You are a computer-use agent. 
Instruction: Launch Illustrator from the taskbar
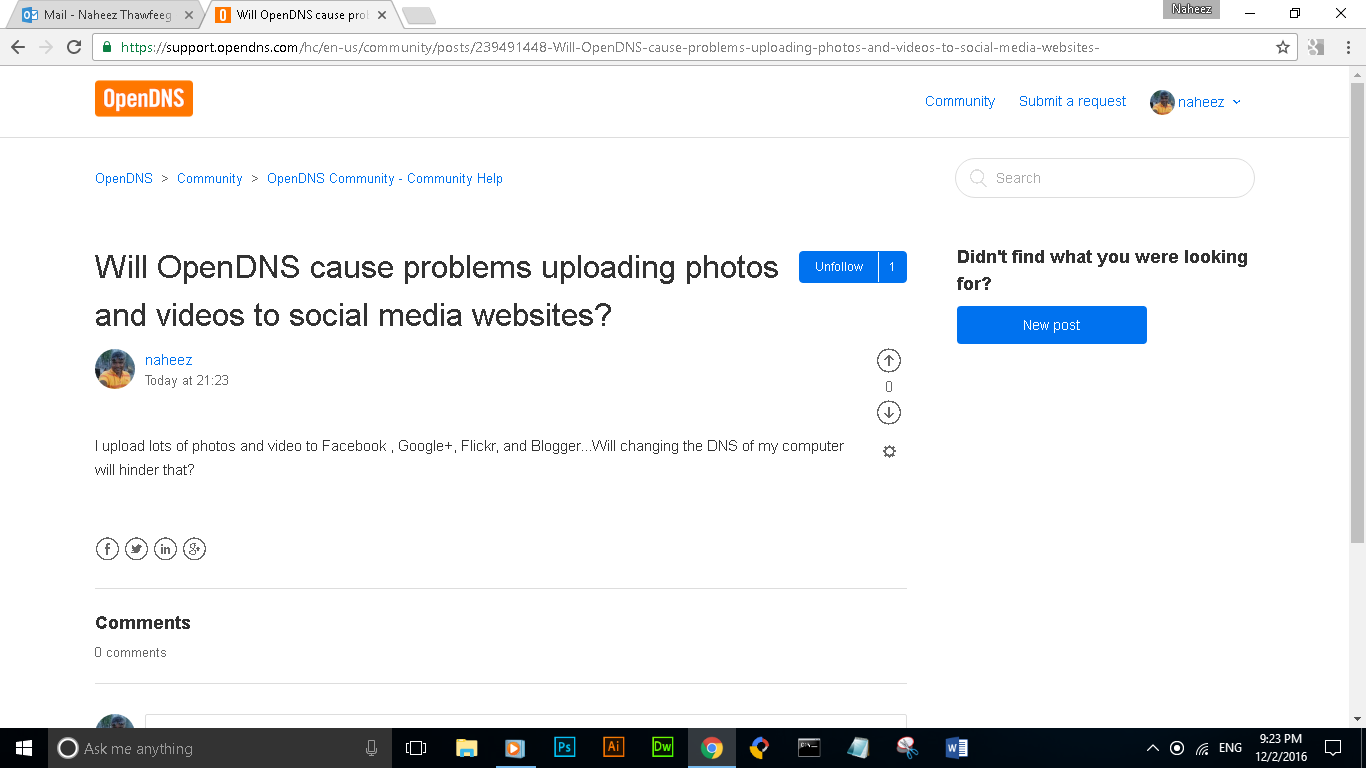click(x=613, y=748)
